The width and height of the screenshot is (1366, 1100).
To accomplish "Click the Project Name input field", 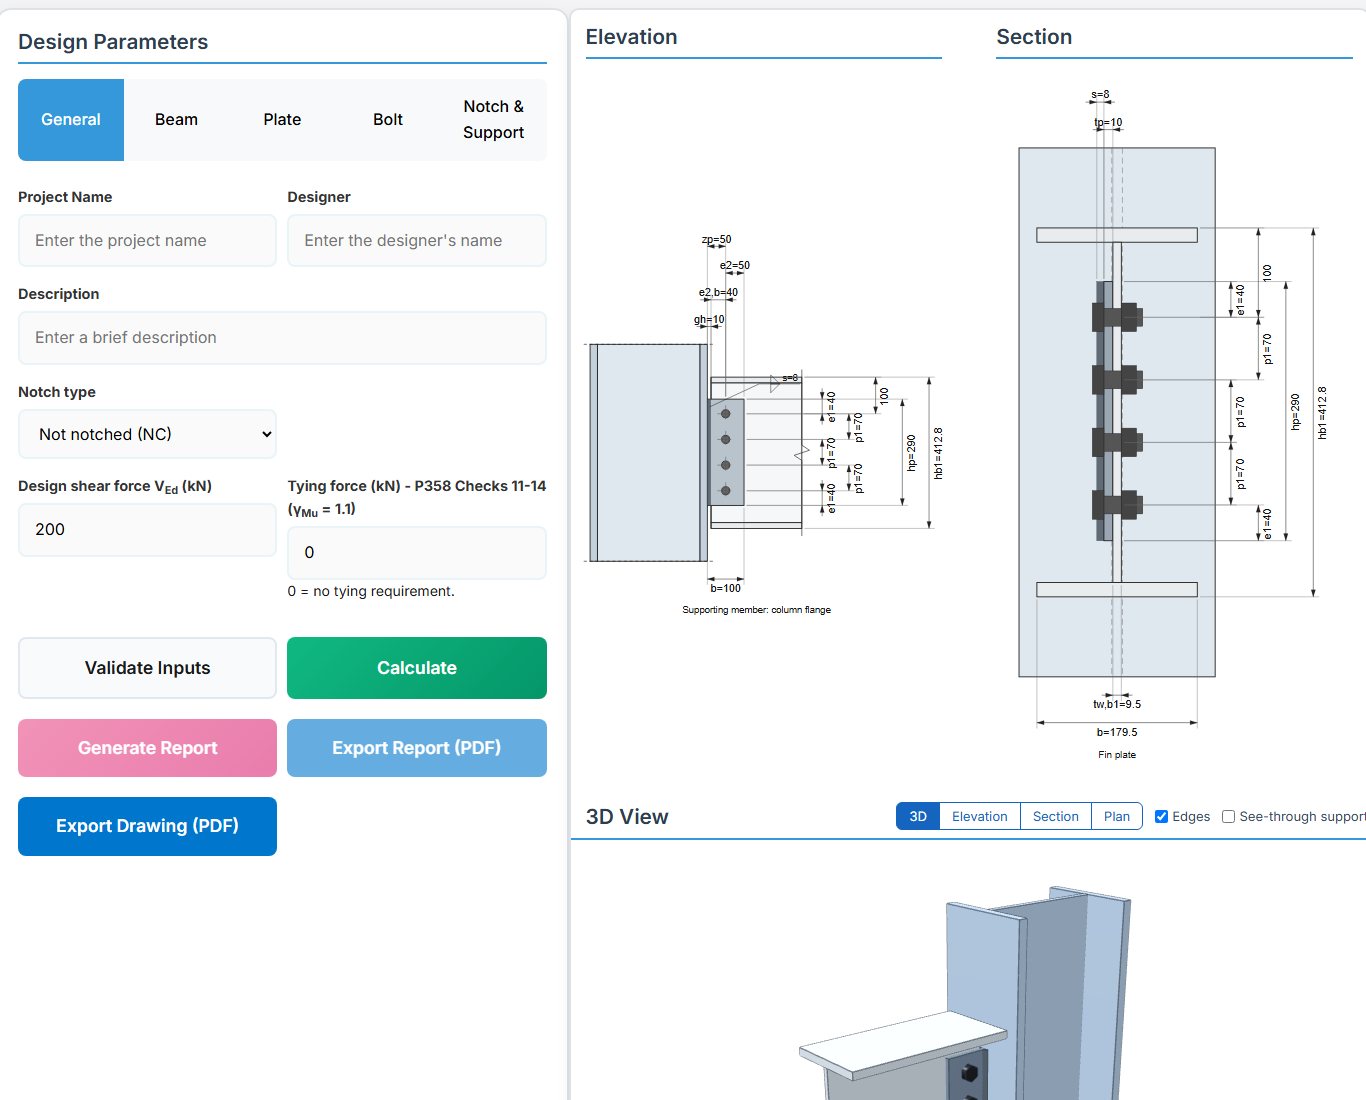I will [x=147, y=241].
